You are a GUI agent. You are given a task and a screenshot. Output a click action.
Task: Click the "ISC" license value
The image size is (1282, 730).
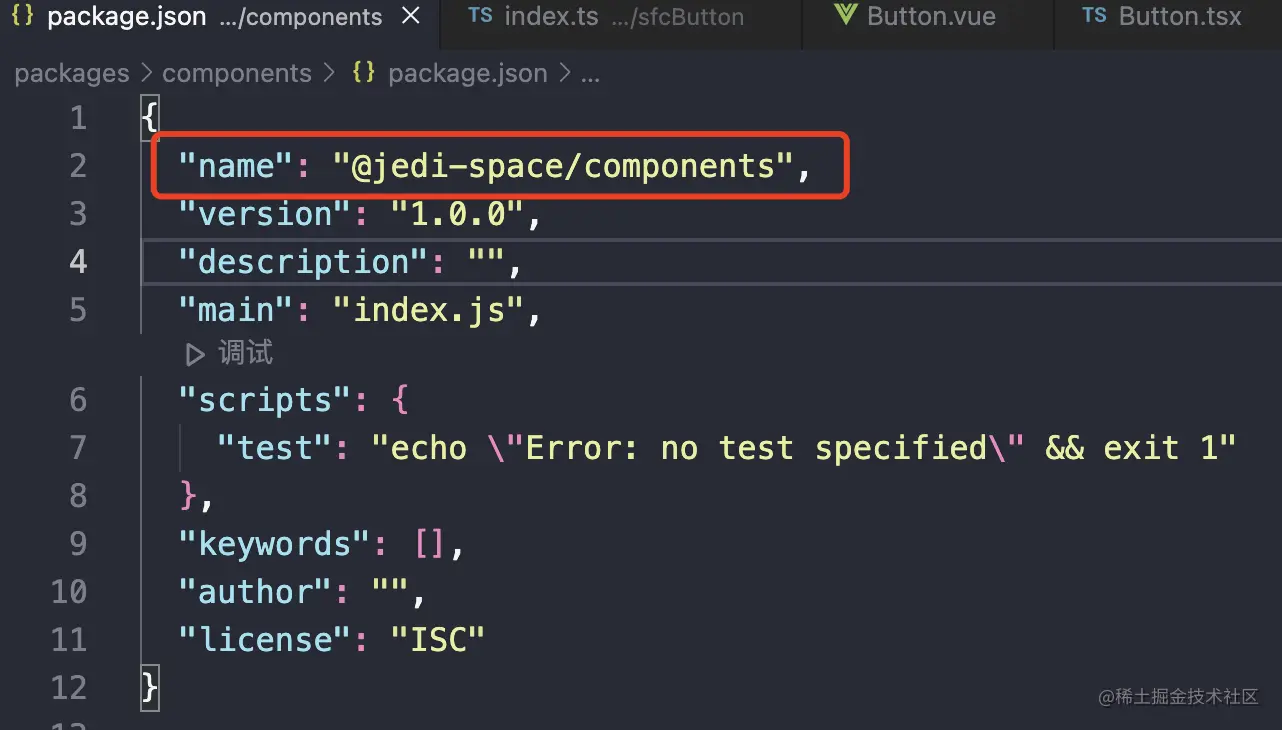coord(437,640)
